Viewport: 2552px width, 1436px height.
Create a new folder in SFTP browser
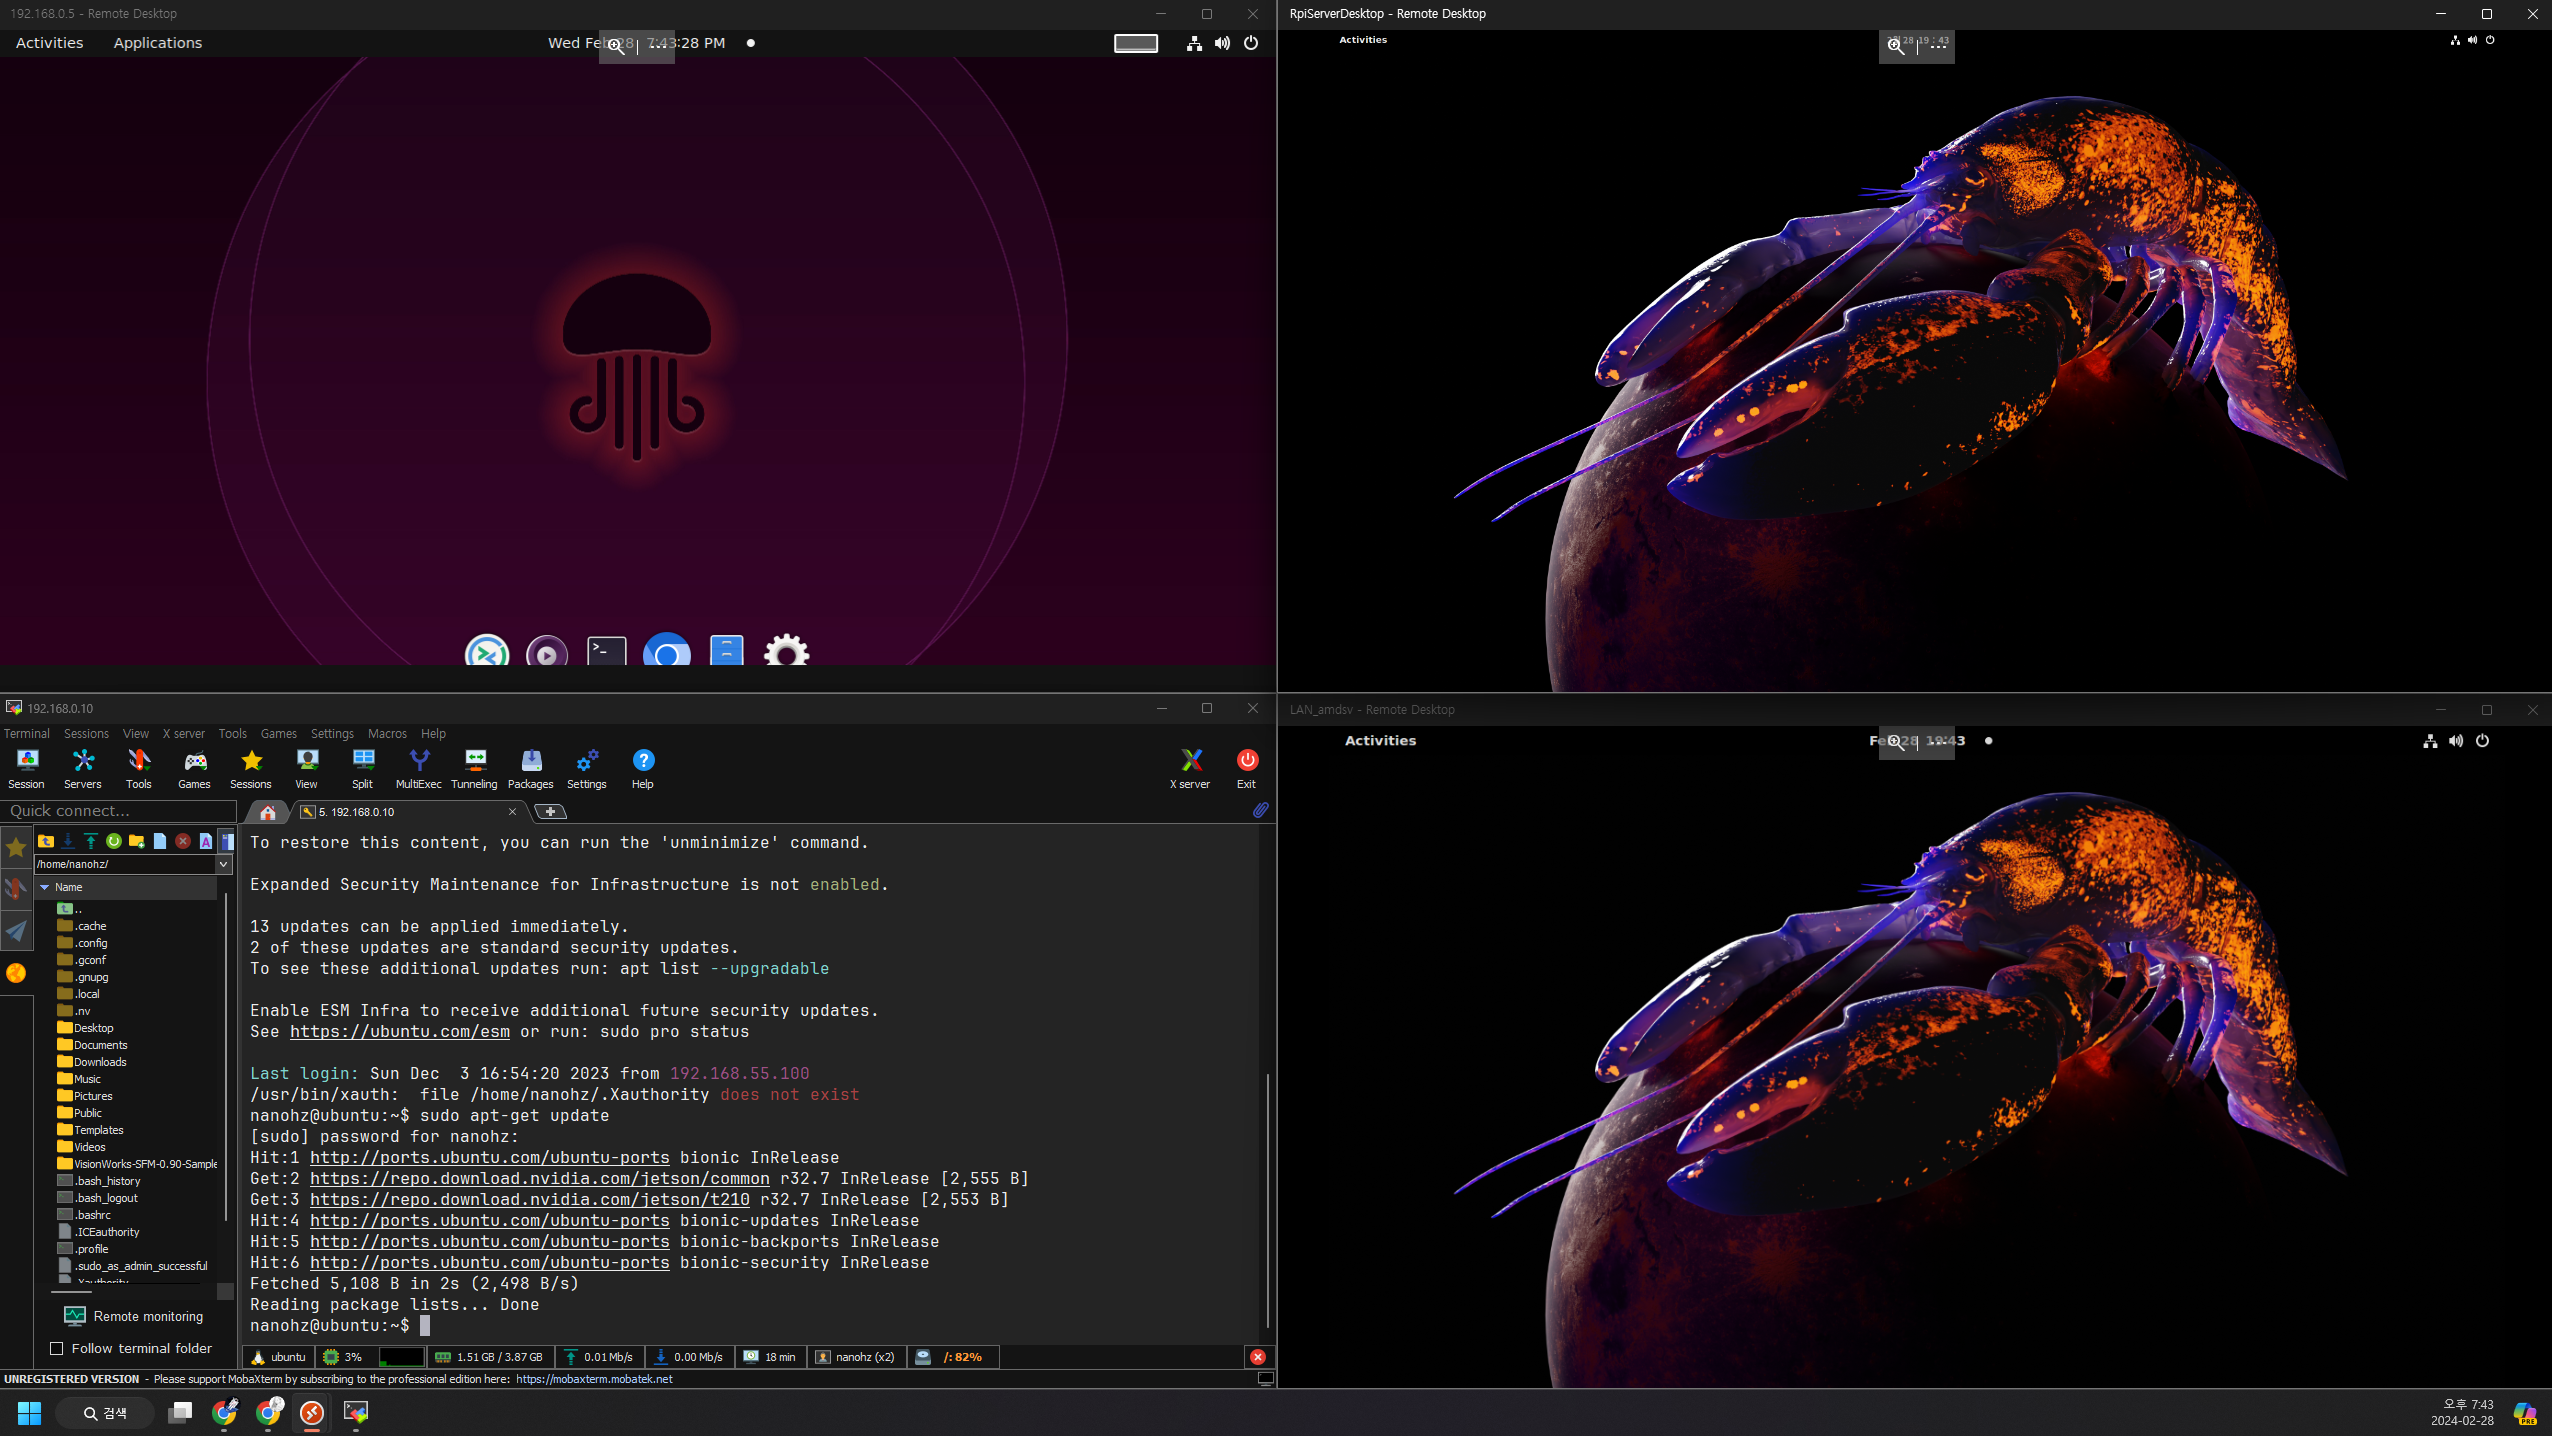coord(137,841)
